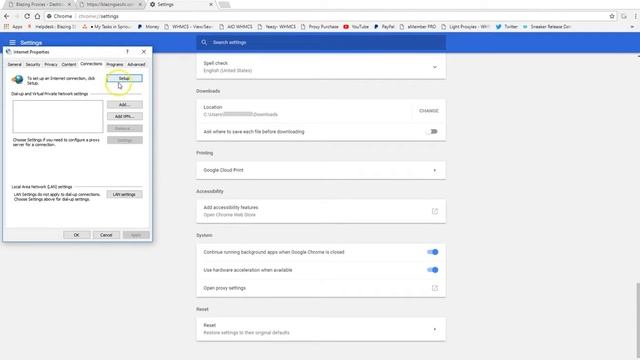Open the AIO WHMCS bookmark
This screenshot has height=360, width=640.
point(236,27)
